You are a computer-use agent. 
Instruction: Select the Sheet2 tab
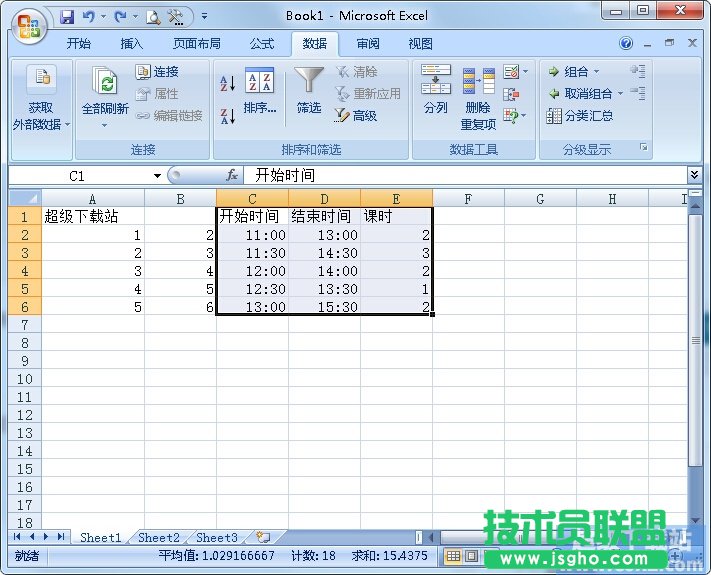[x=159, y=537]
